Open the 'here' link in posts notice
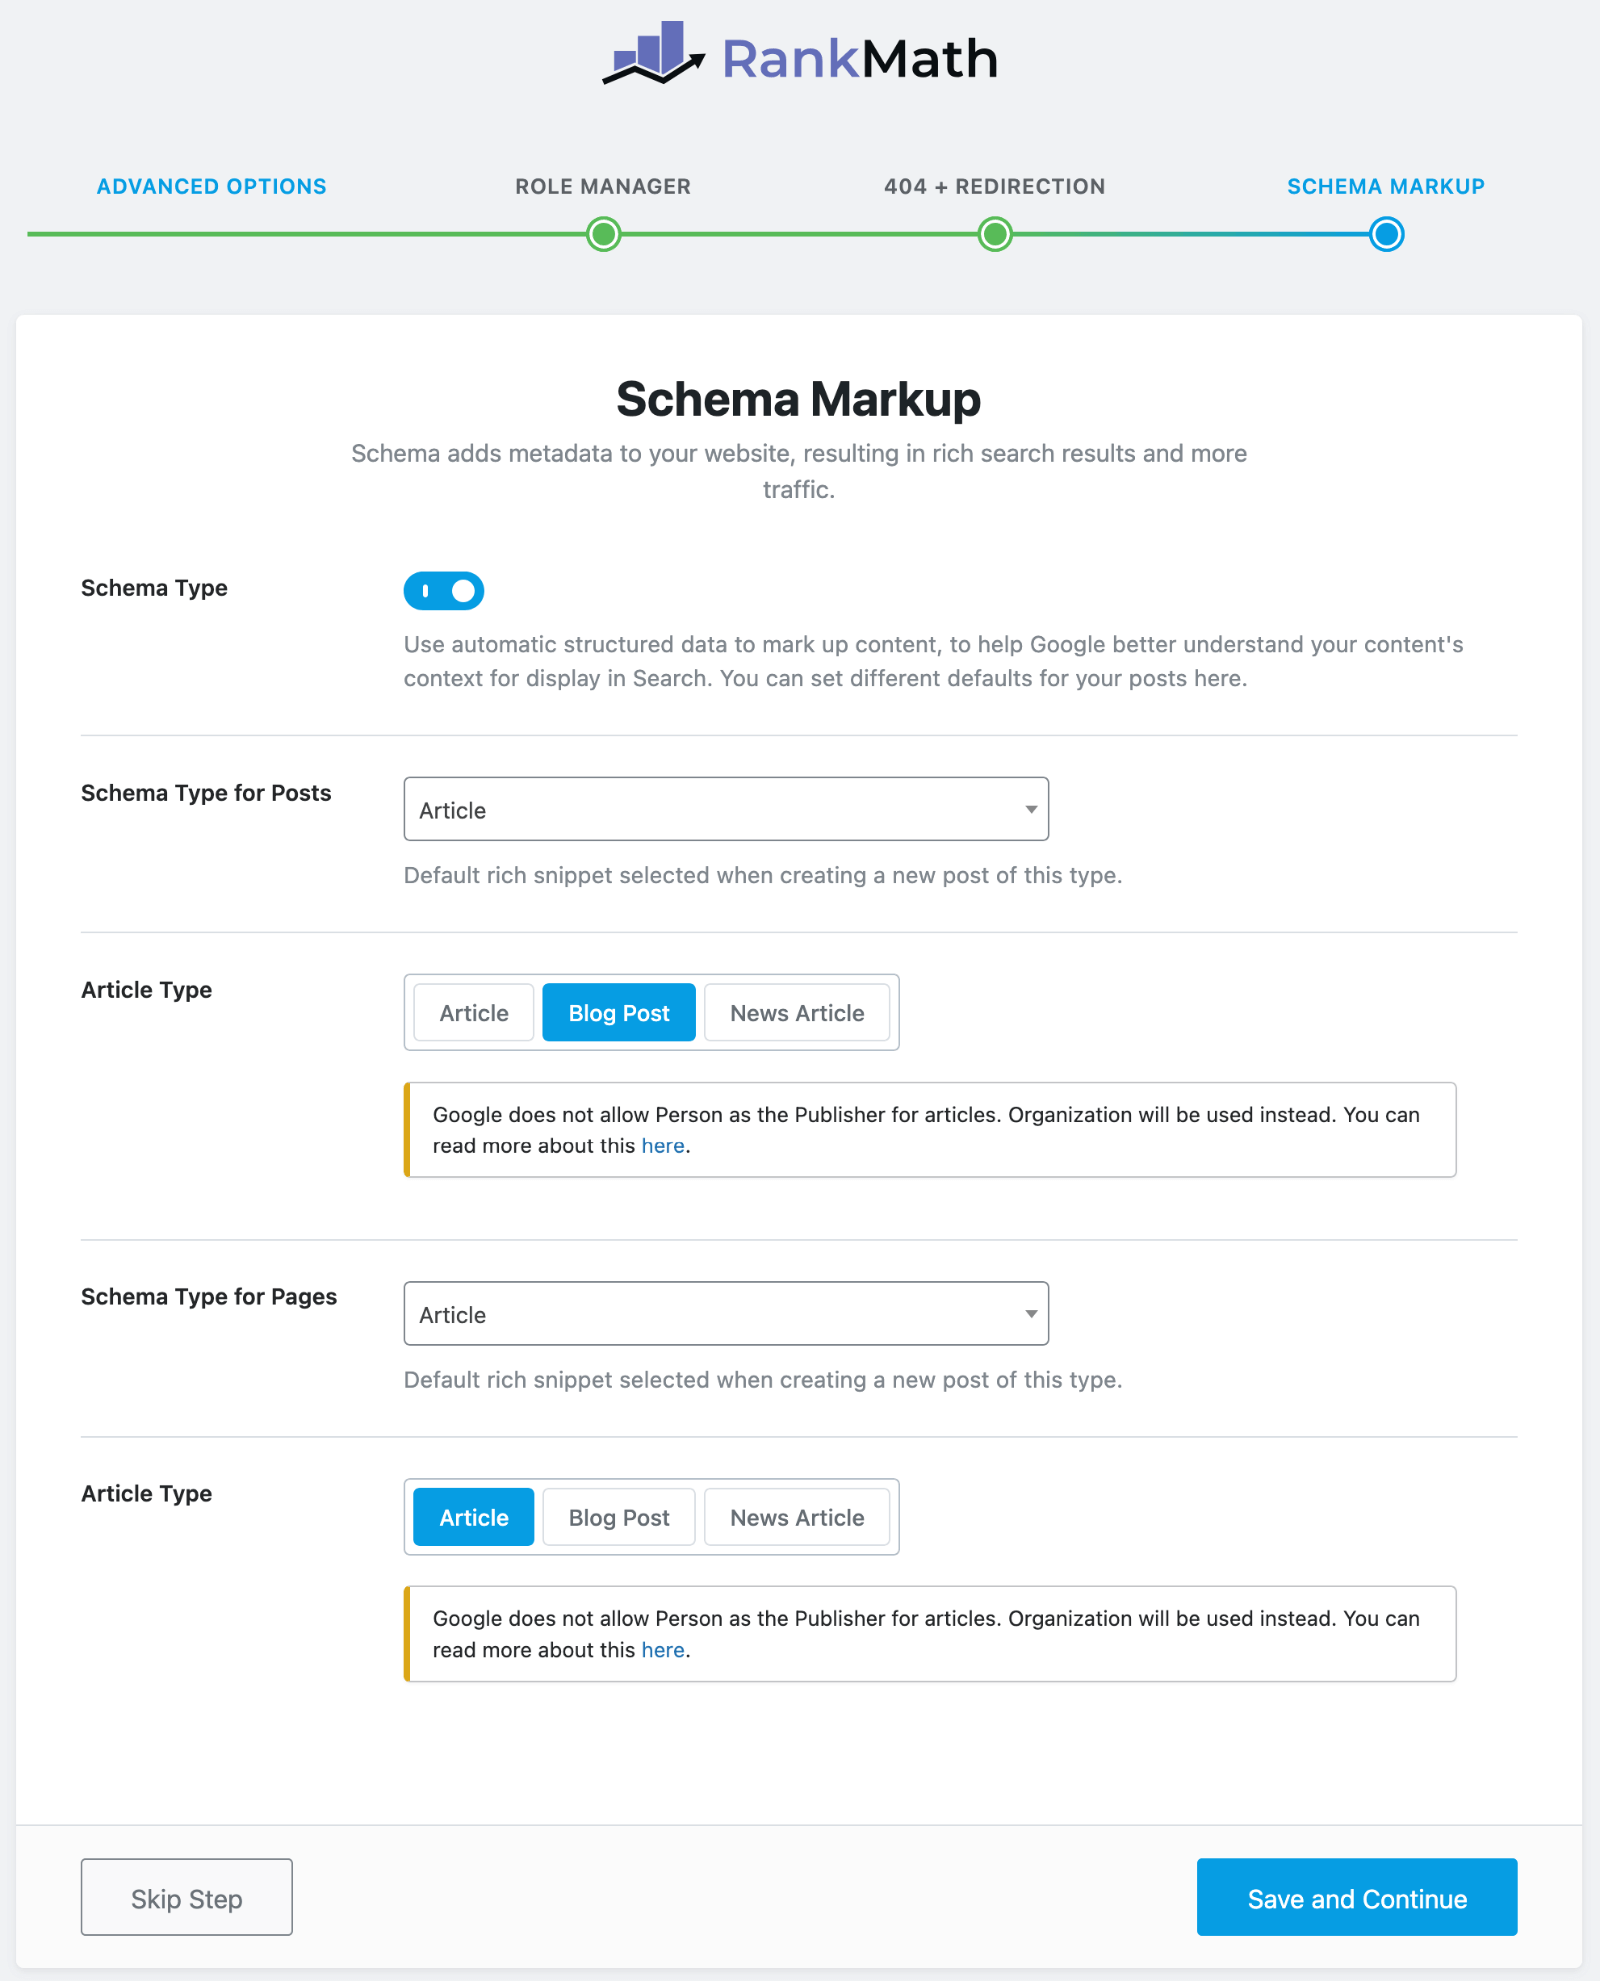This screenshot has width=1600, height=1981. 663,1146
